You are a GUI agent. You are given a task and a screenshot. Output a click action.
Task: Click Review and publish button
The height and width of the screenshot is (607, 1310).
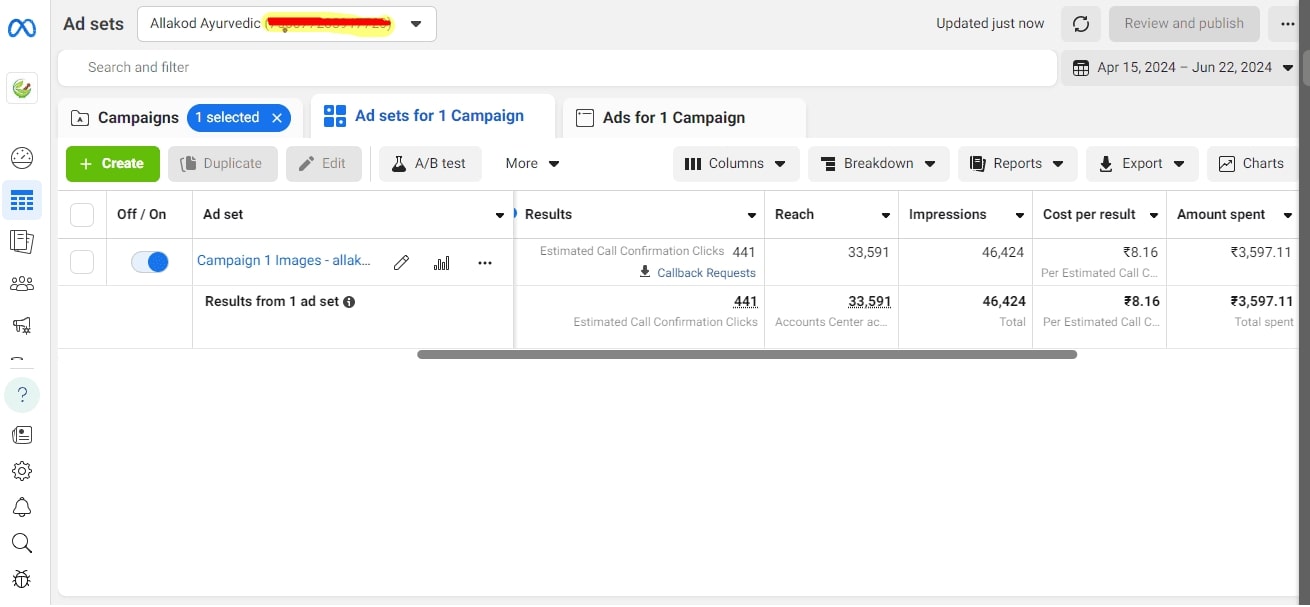[1184, 24]
